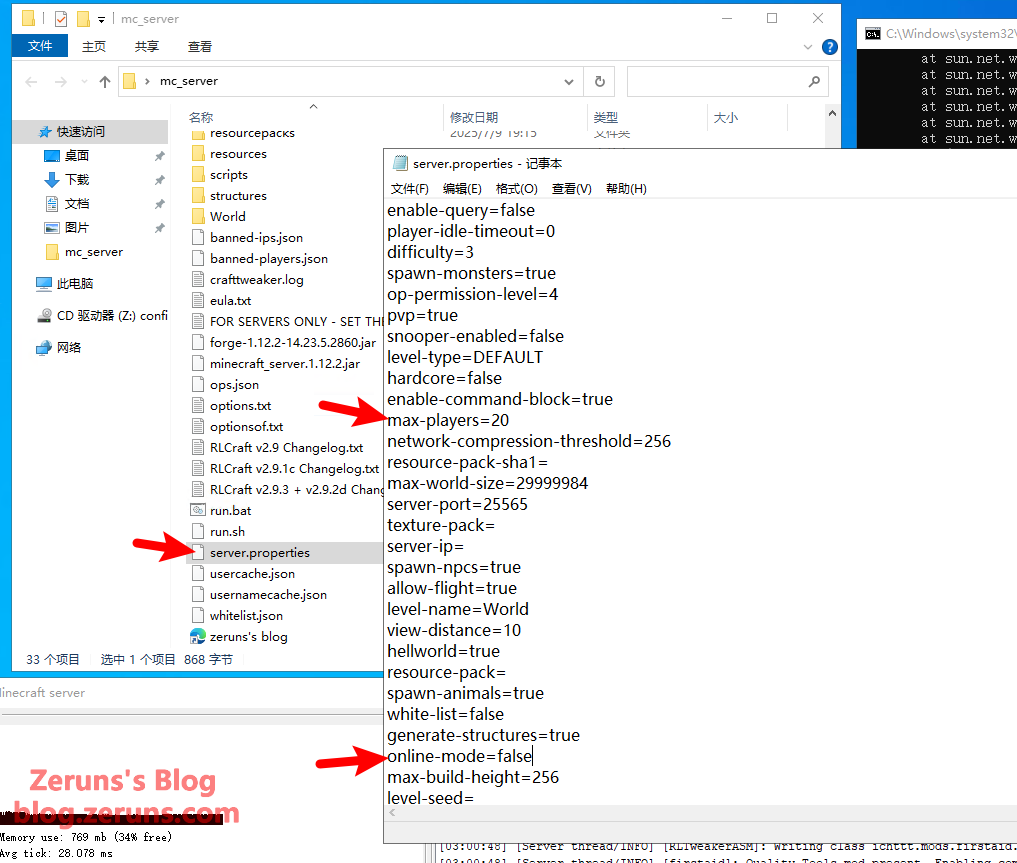Open the zeruns's blog shortcut
1017x863 pixels.
pyautogui.click(x=248, y=637)
